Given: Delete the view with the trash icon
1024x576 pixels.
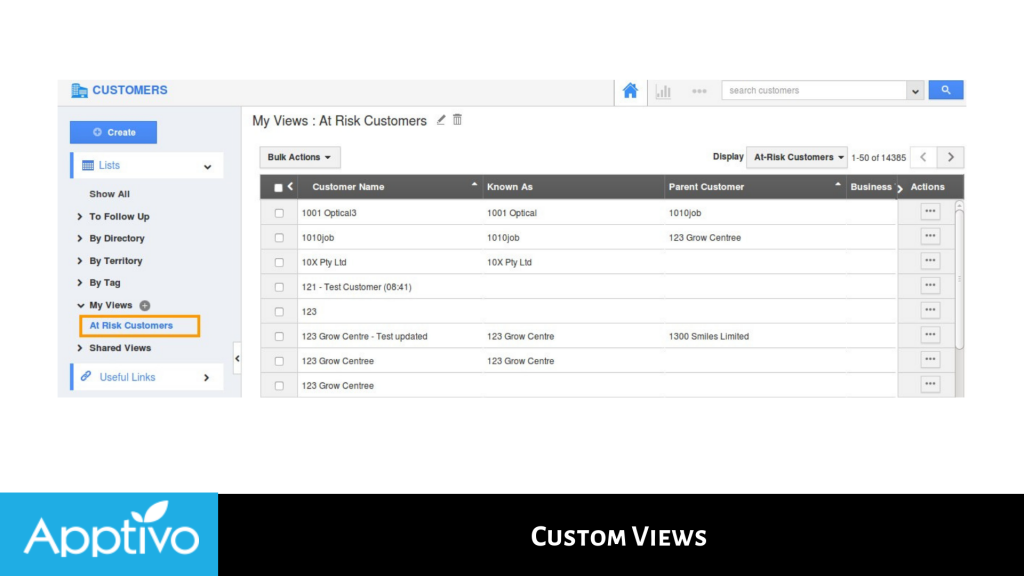Looking at the screenshot, I should click(x=457, y=119).
